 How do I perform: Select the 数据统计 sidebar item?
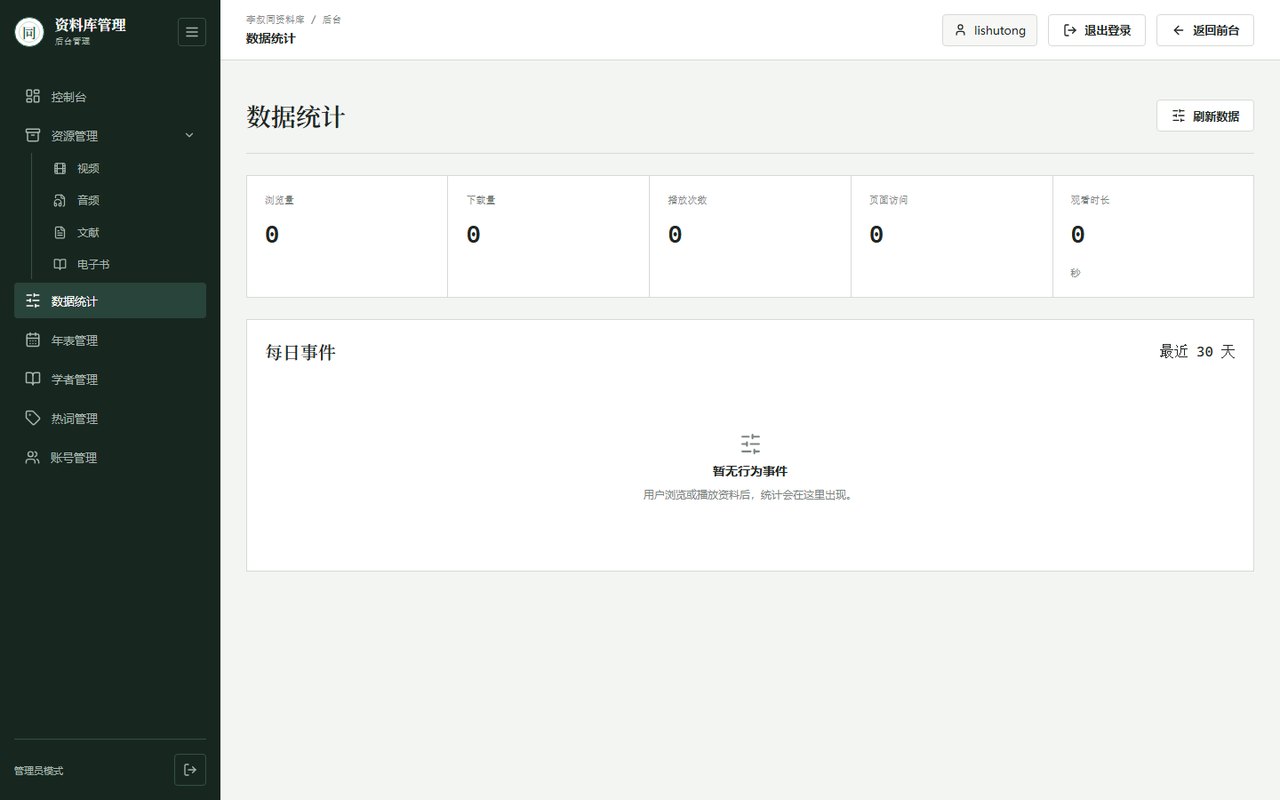click(x=110, y=301)
